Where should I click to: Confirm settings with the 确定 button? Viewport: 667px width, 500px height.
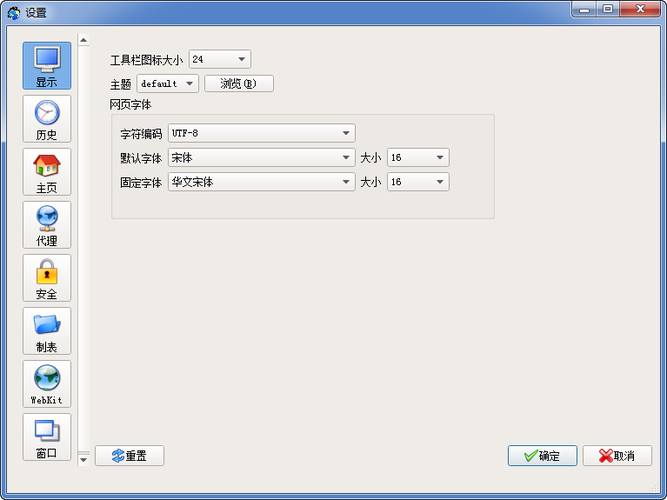pos(542,456)
